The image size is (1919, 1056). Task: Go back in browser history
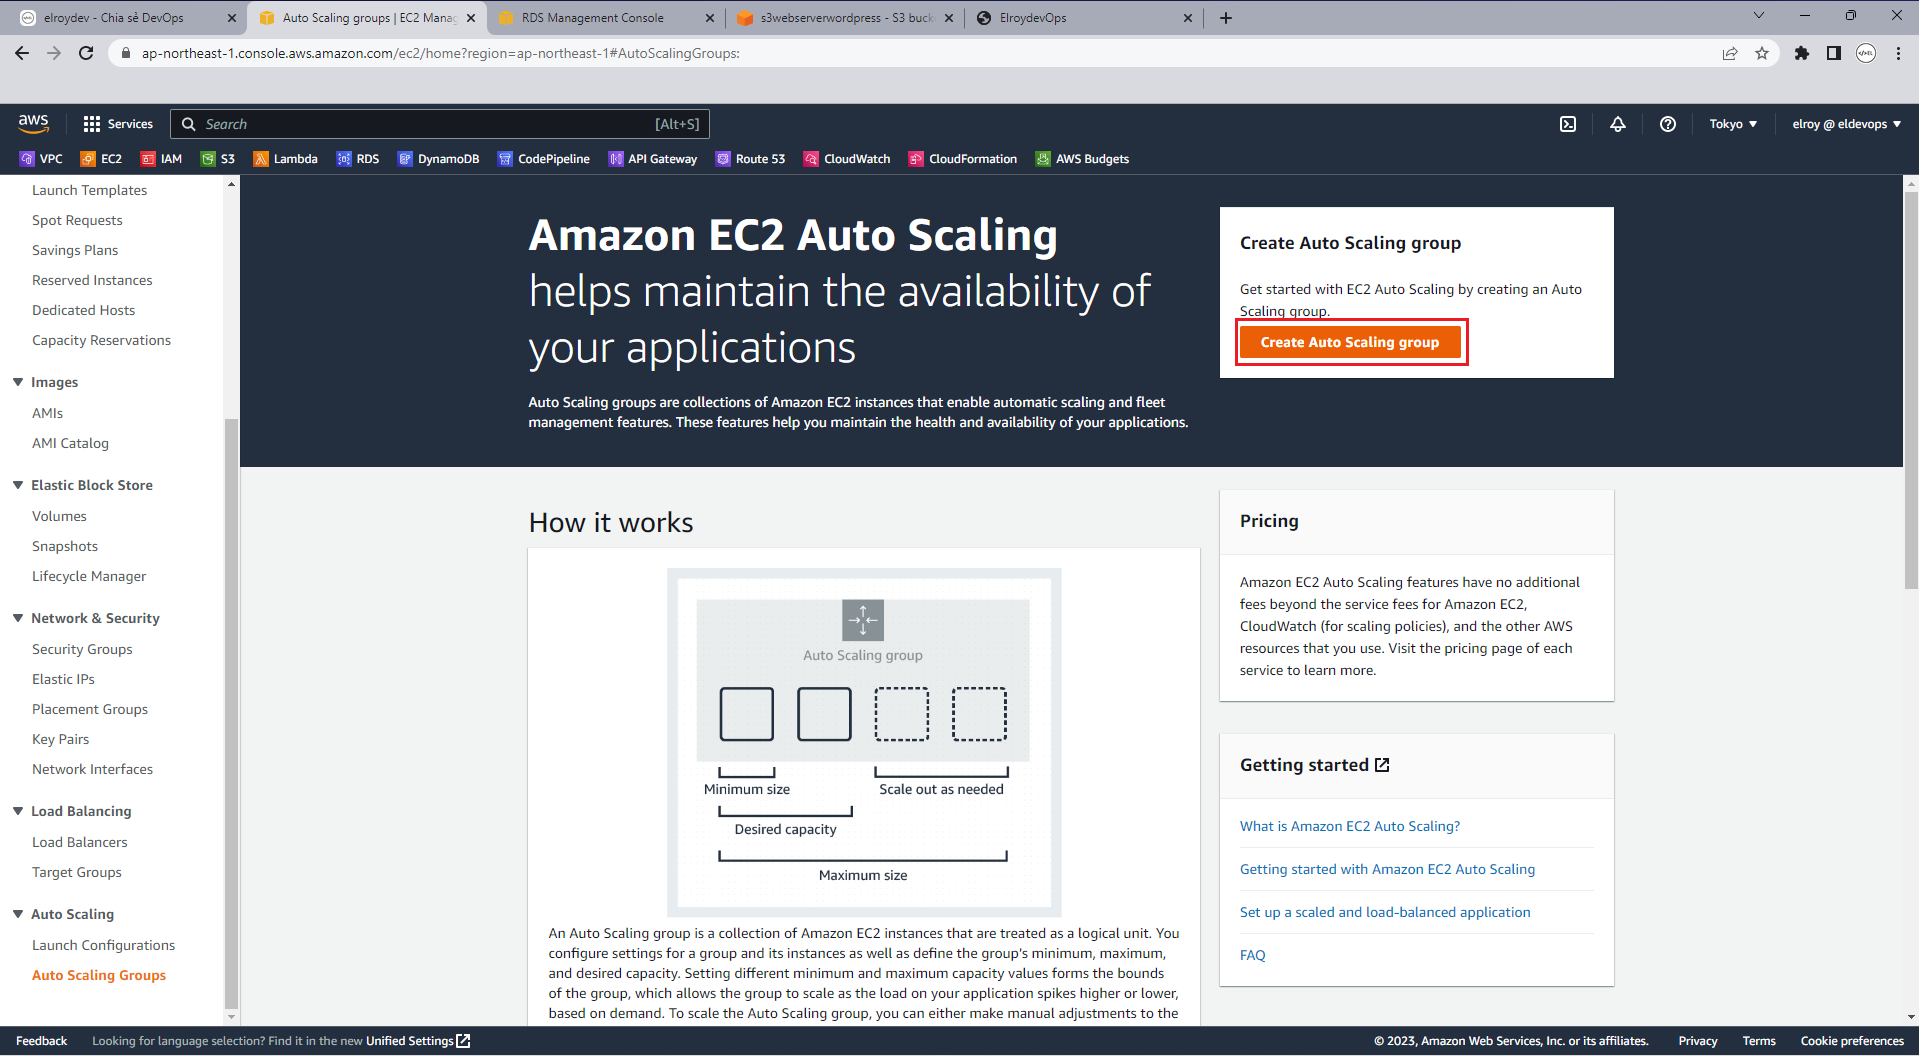pyautogui.click(x=22, y=53)
